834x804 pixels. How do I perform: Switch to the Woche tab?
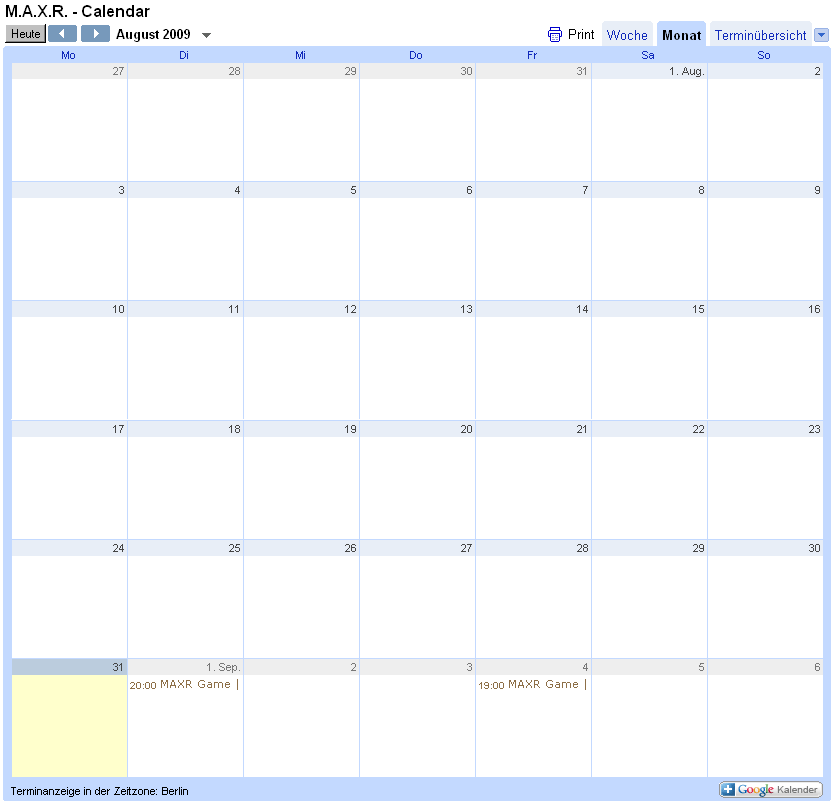(627, 35)
